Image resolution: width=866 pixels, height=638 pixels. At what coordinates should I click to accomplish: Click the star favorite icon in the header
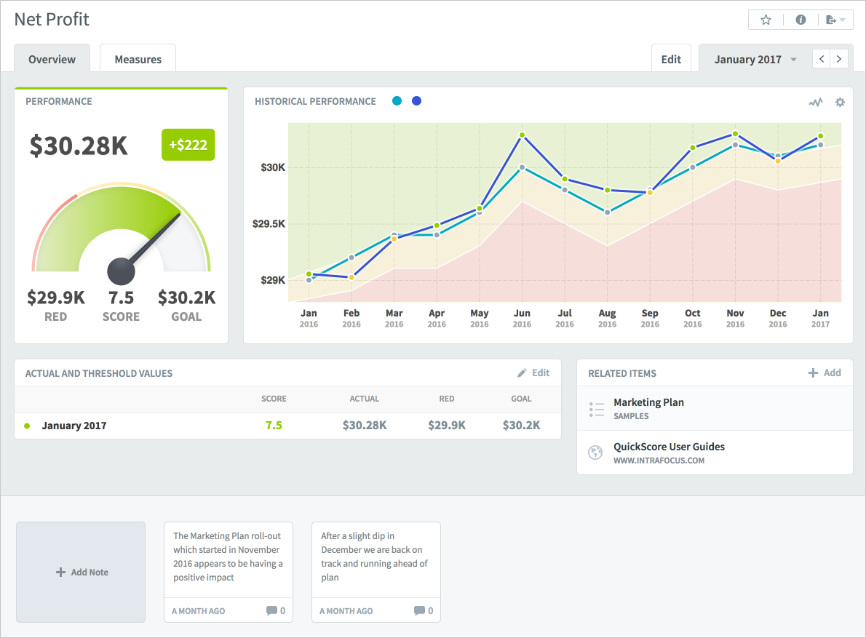click(766, 19)
